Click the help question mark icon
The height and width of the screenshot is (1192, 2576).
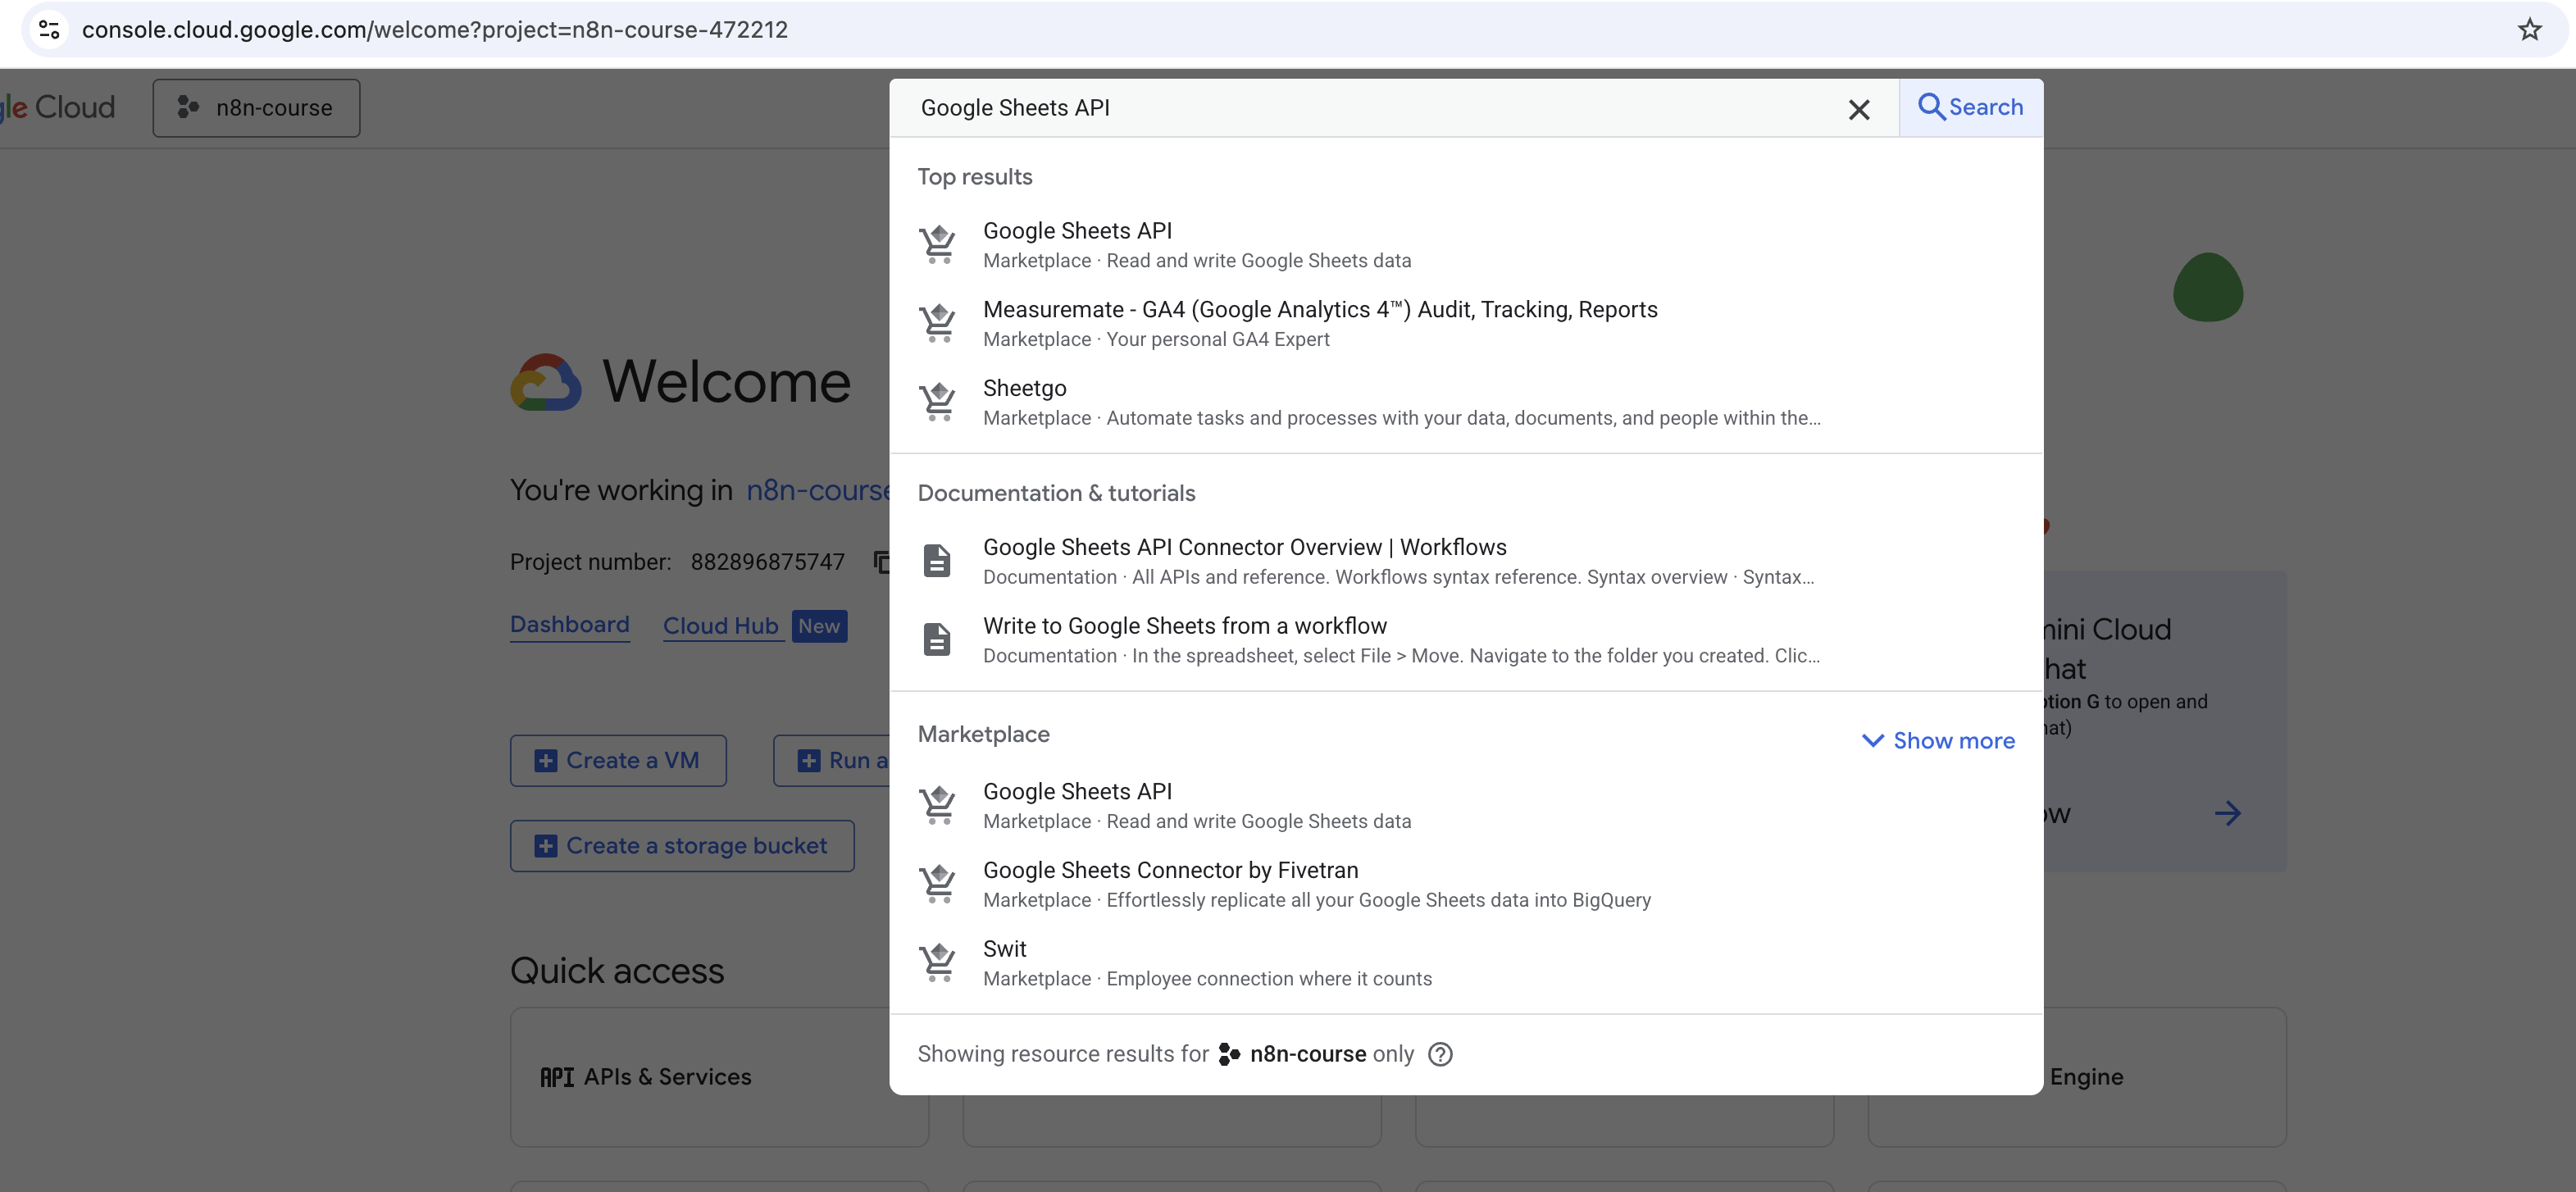click(x=1440, y=1054)
